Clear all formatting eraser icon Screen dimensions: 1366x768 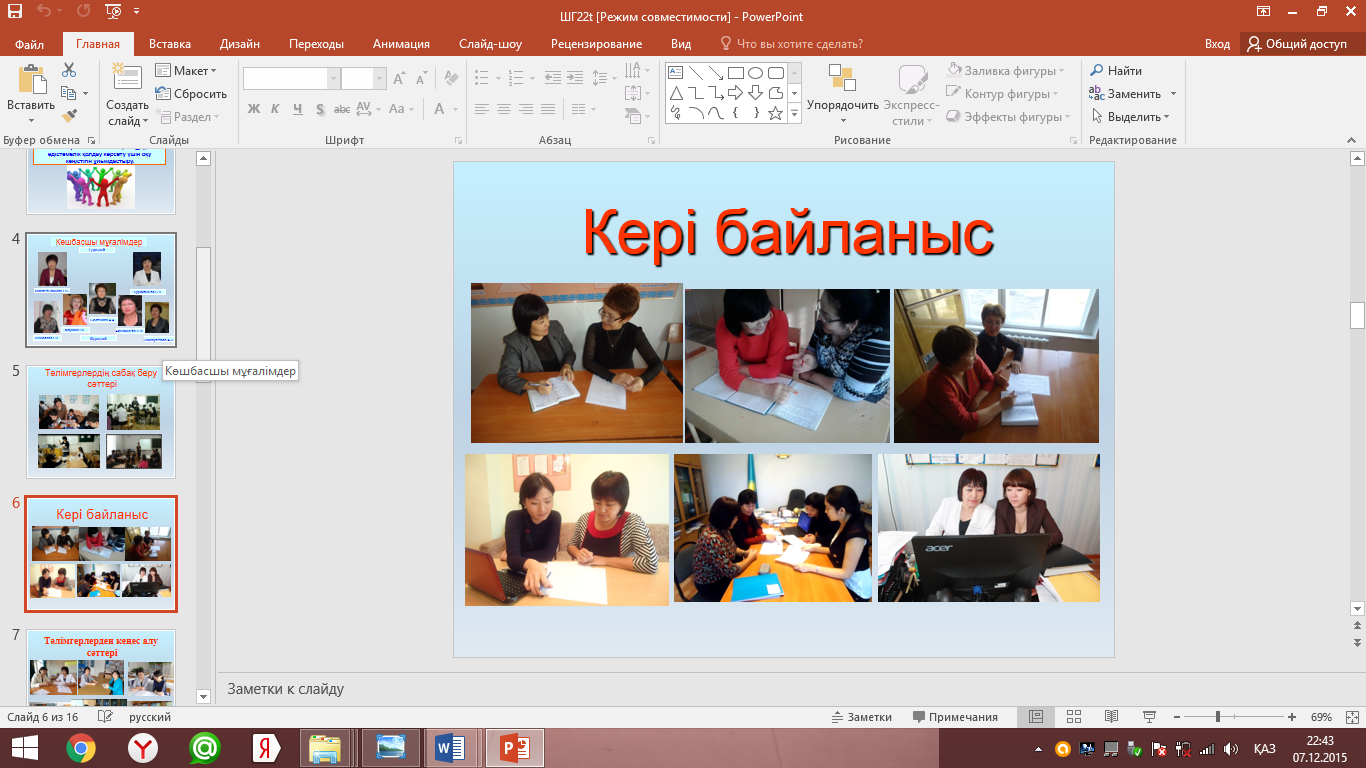pos(451,78)
